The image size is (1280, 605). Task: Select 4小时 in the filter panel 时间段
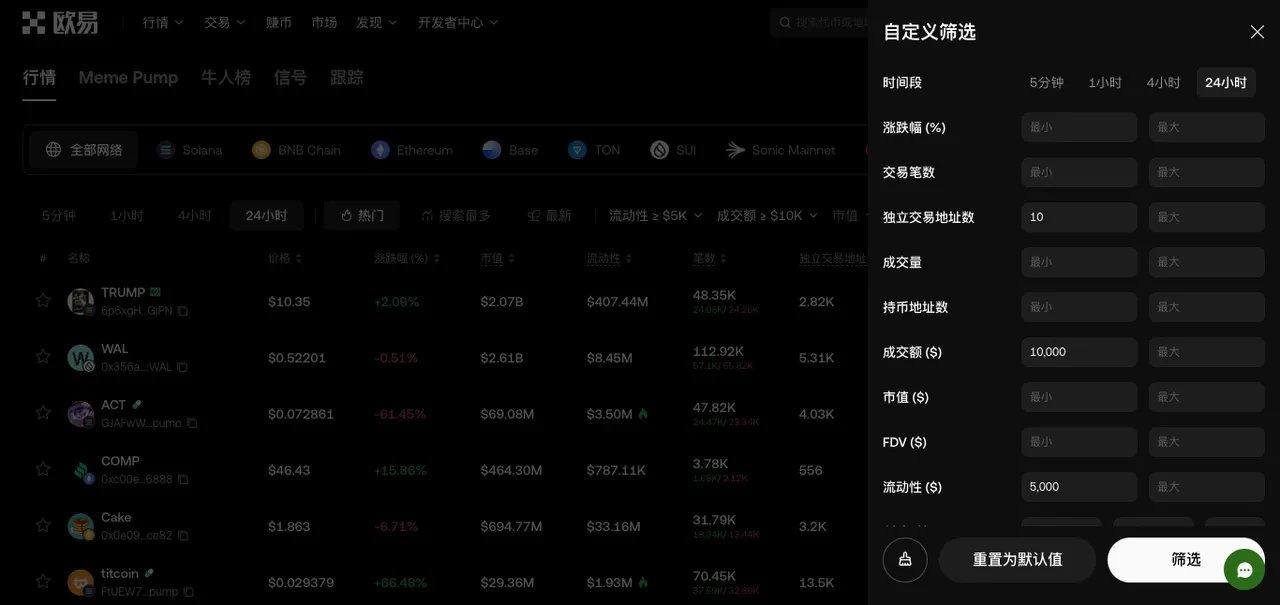click(x=1163, y=83)
